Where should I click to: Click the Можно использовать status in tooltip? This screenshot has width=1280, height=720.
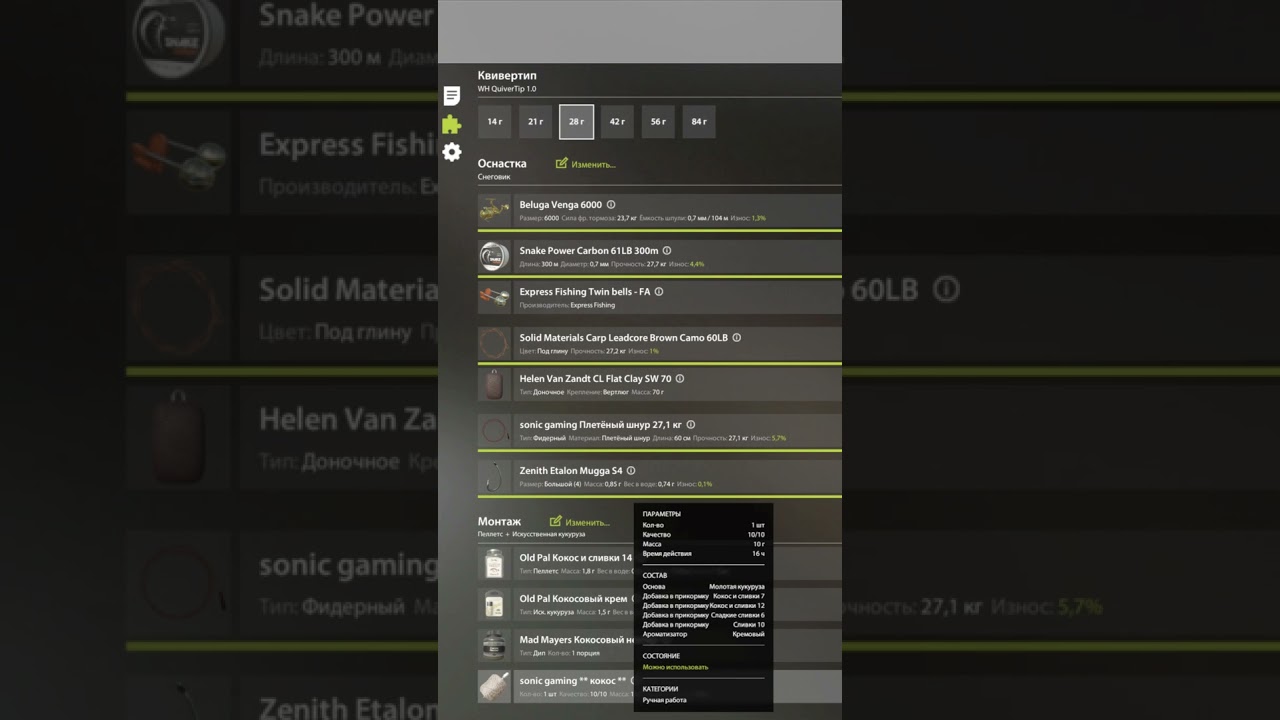(675, 667)
